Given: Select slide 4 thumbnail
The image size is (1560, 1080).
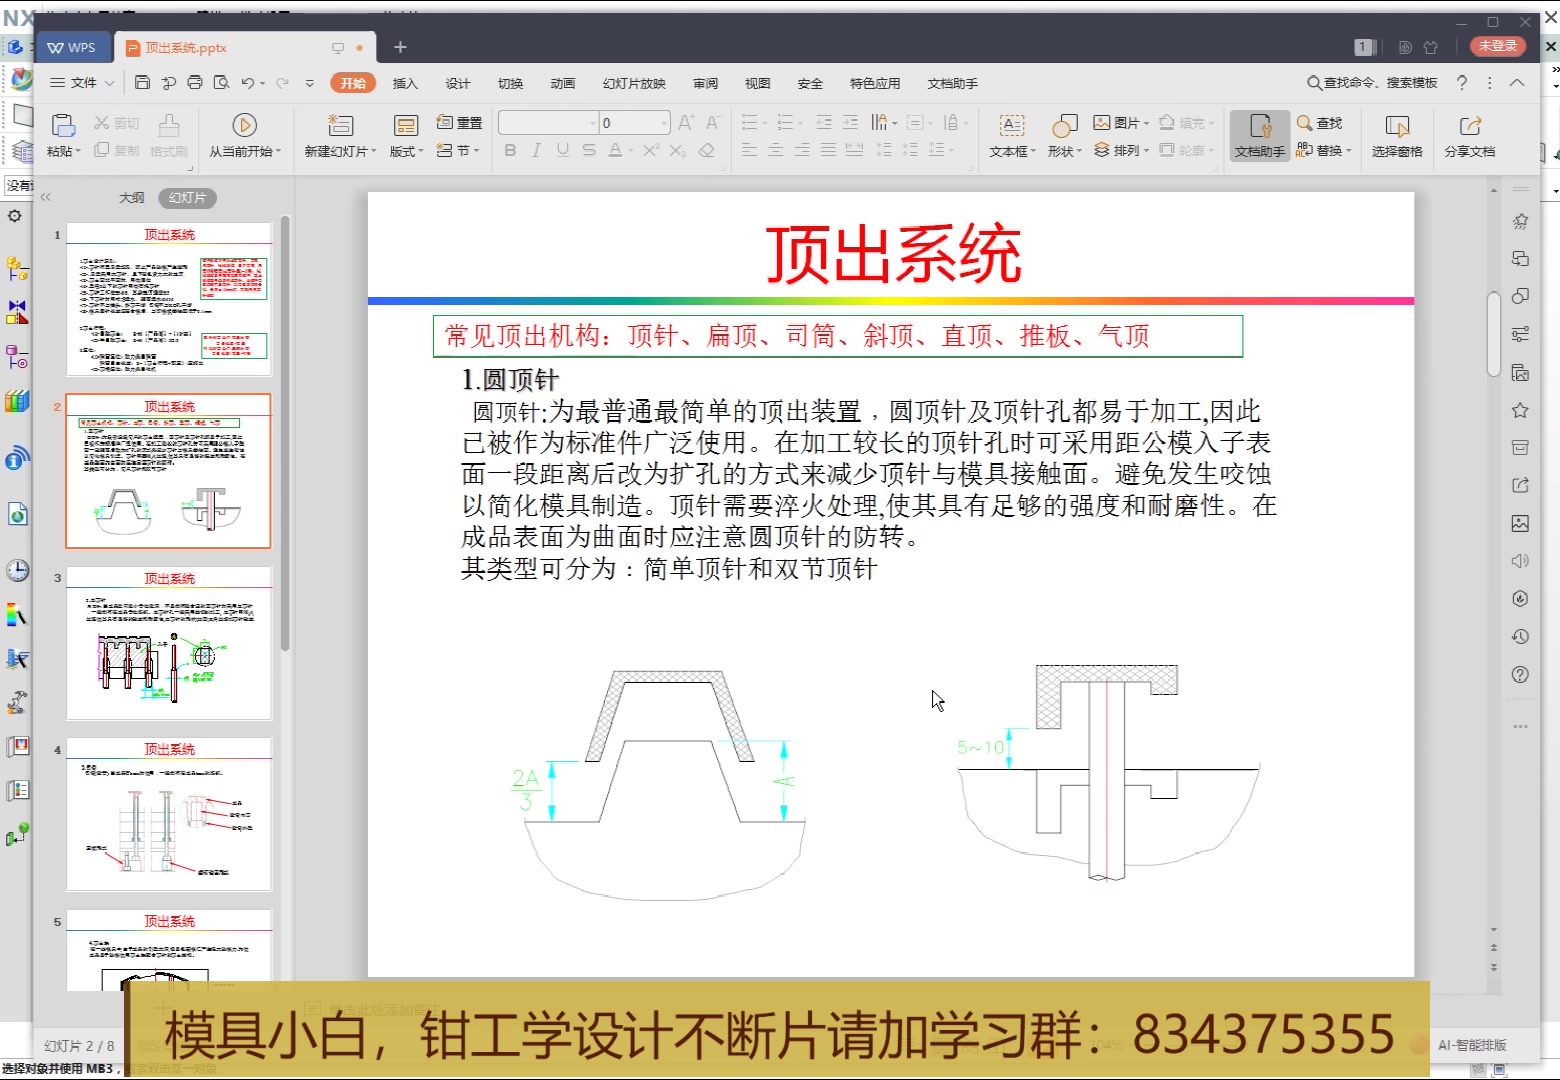Looking at the screenshot, I should 169,815.
